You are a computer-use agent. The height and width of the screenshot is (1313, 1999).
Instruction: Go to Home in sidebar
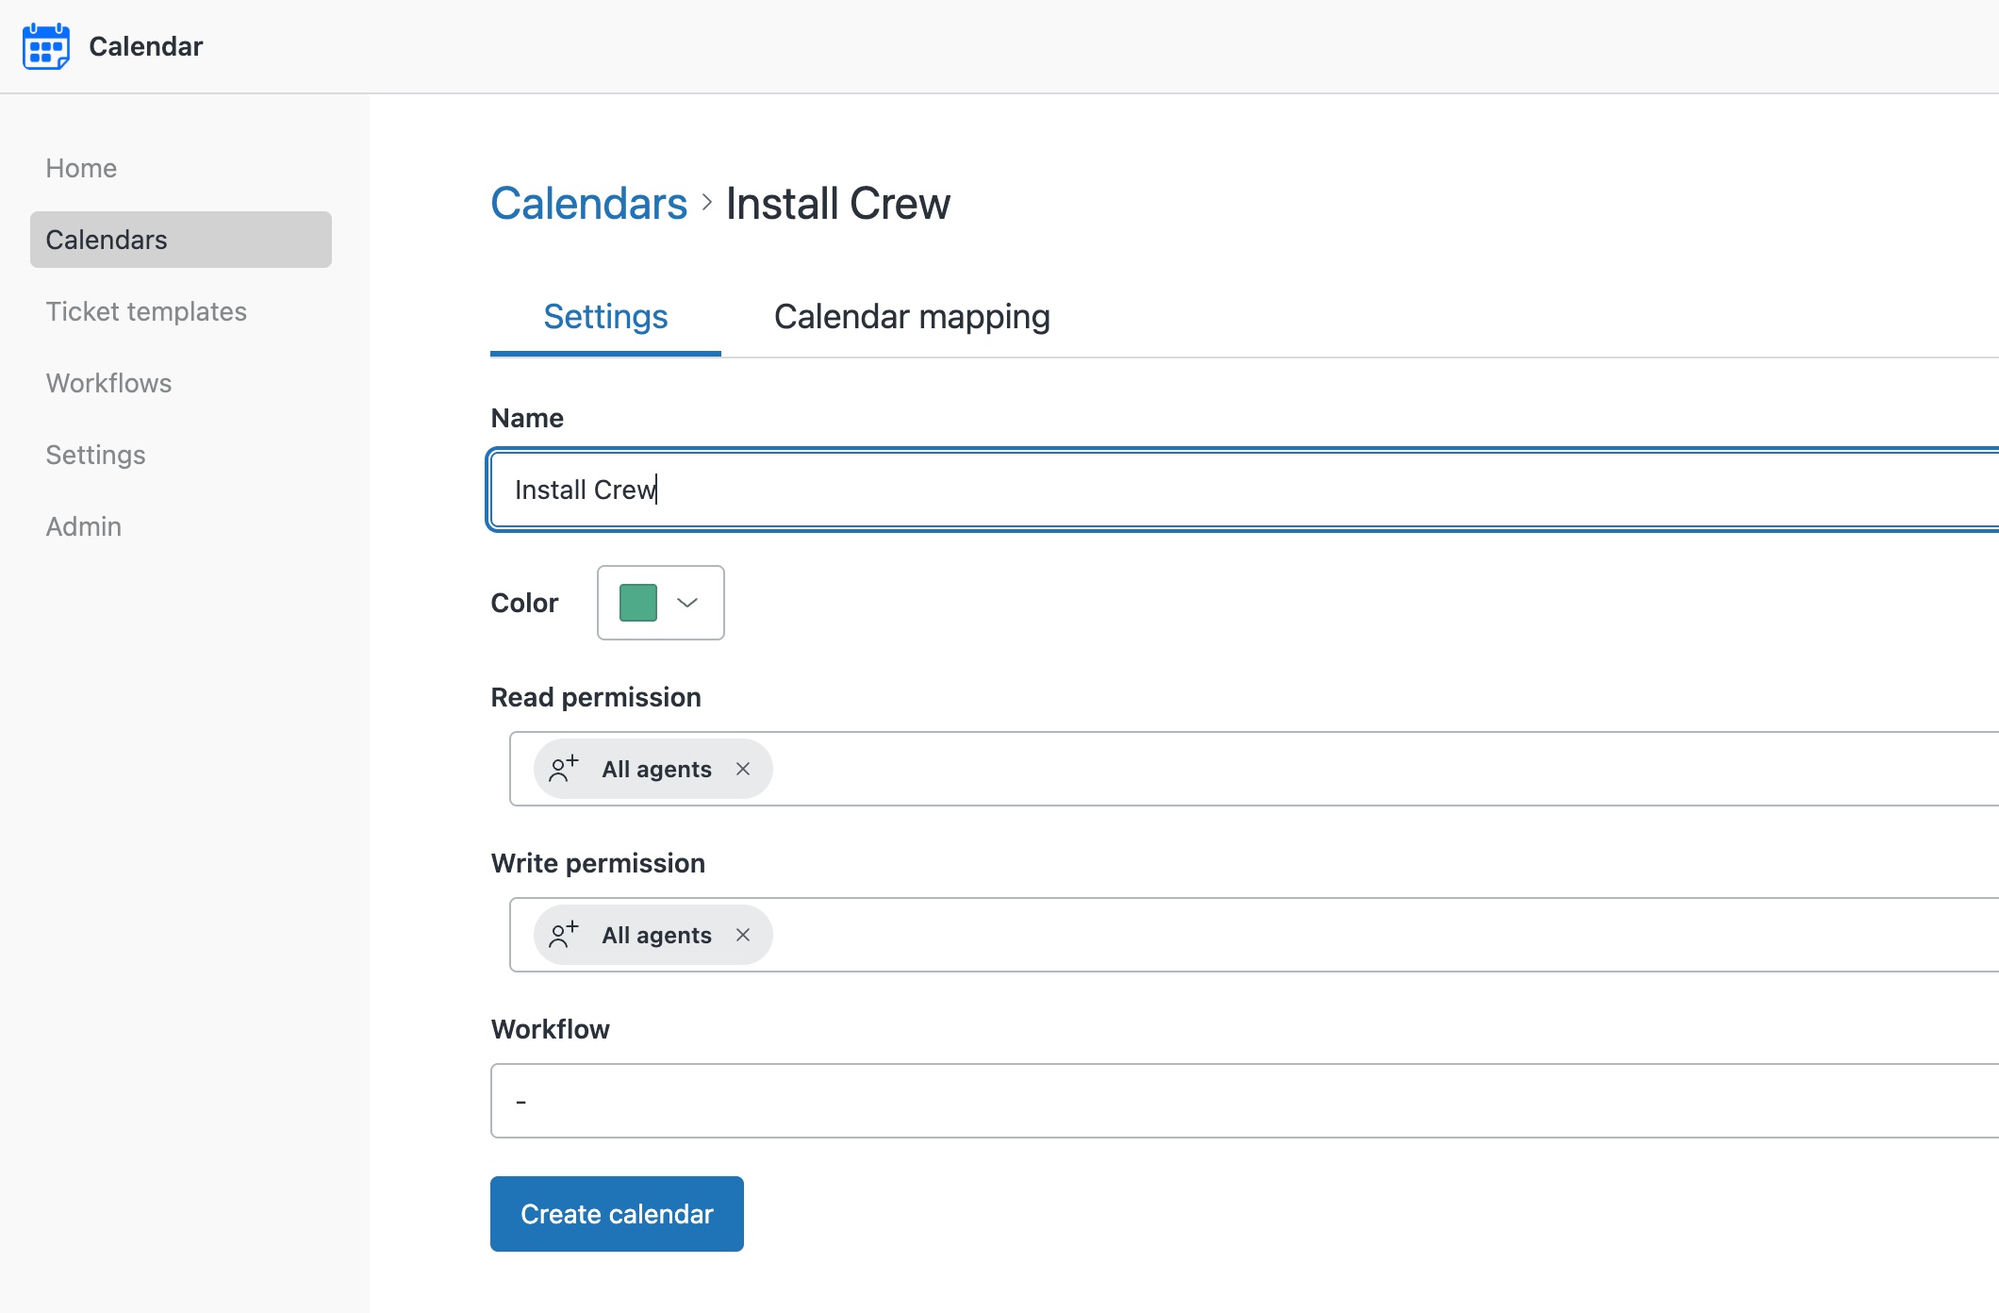81,168
